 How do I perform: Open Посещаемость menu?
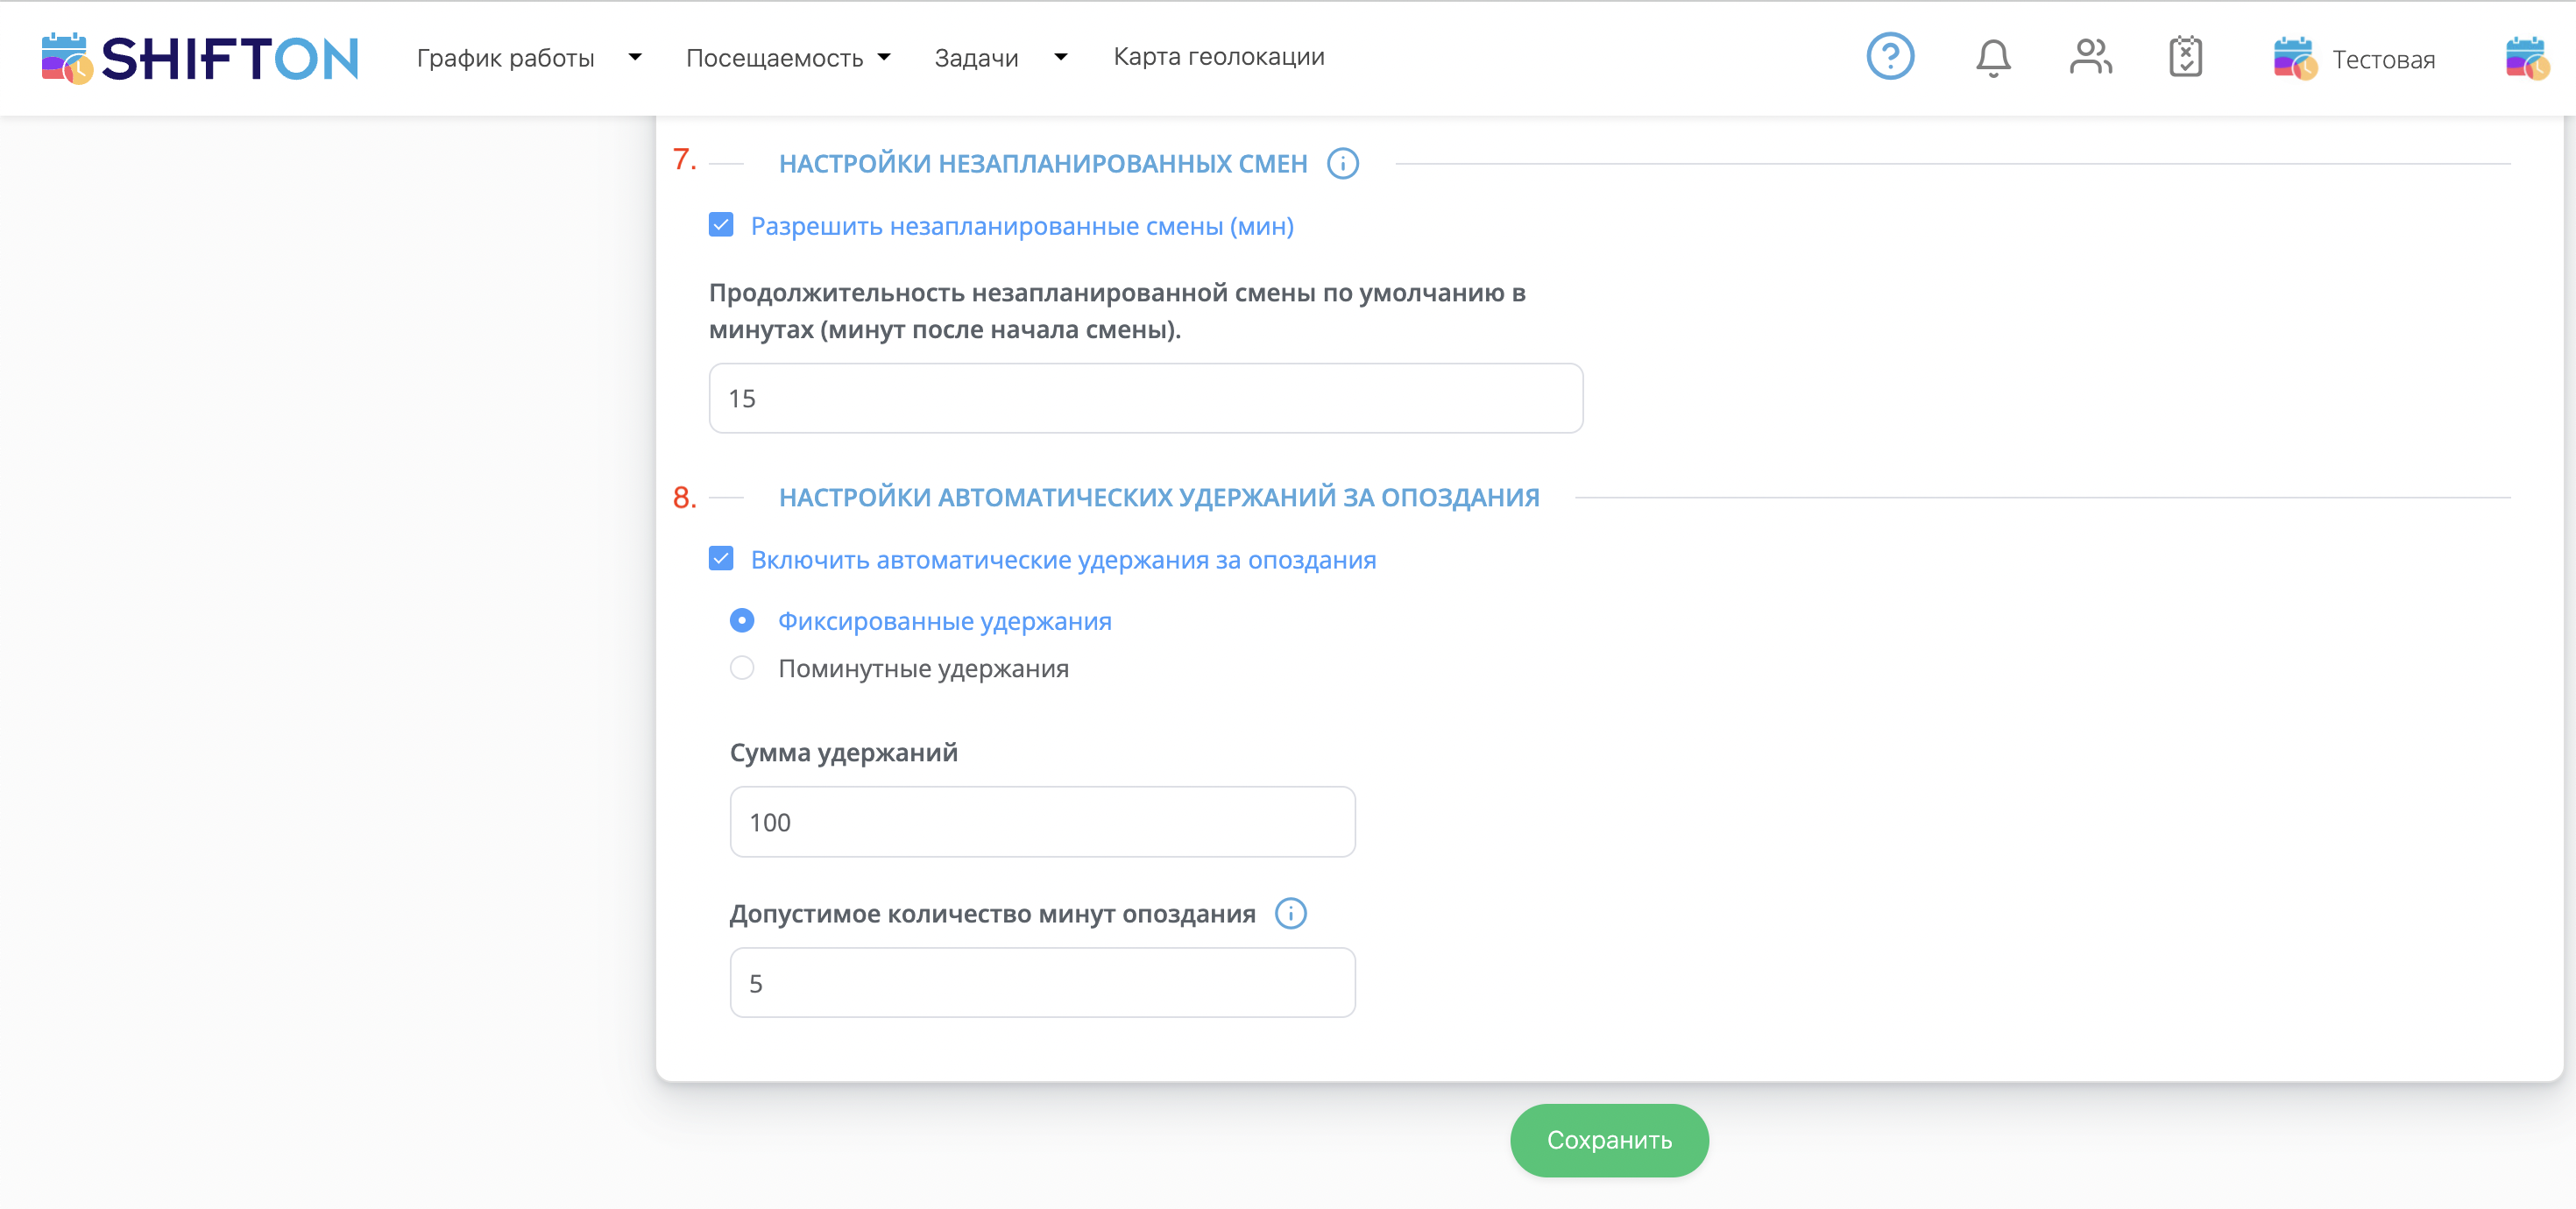coord(774,58)
